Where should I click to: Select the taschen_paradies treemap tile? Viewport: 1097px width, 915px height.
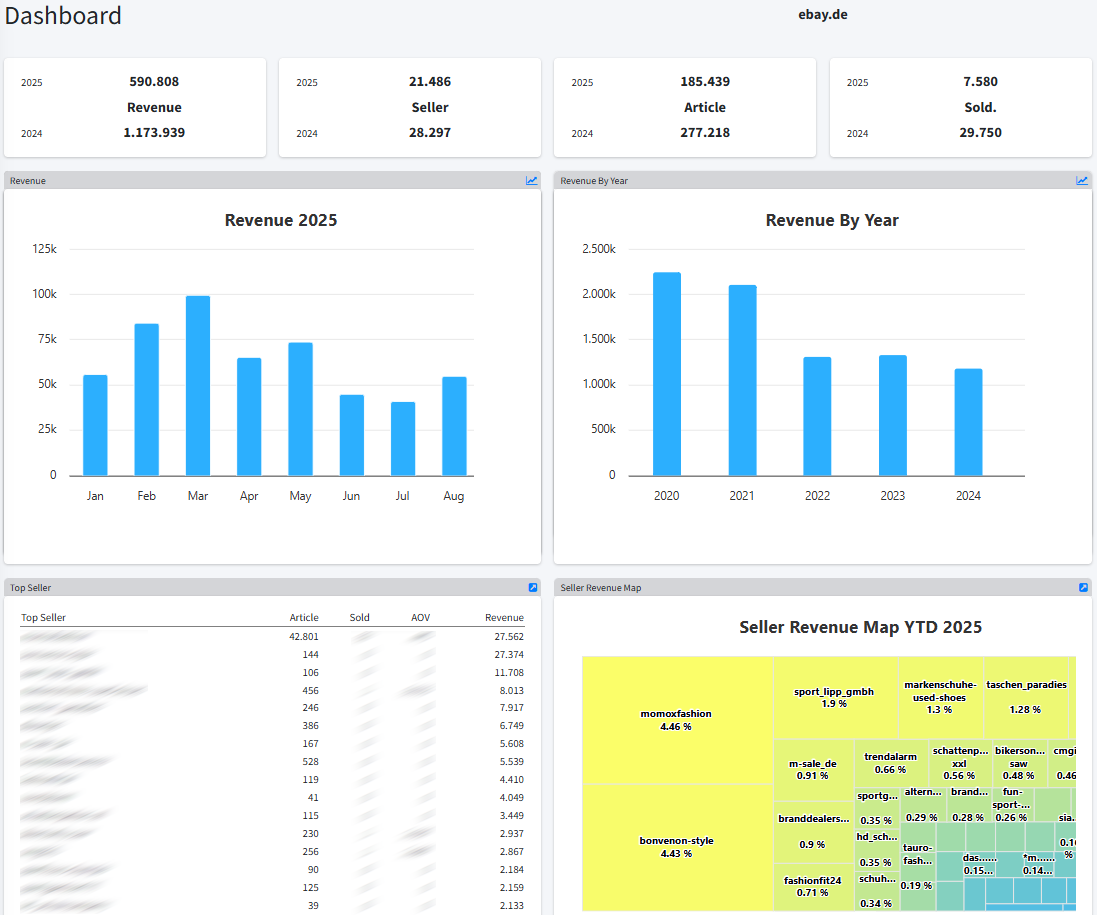[1026, 696]
